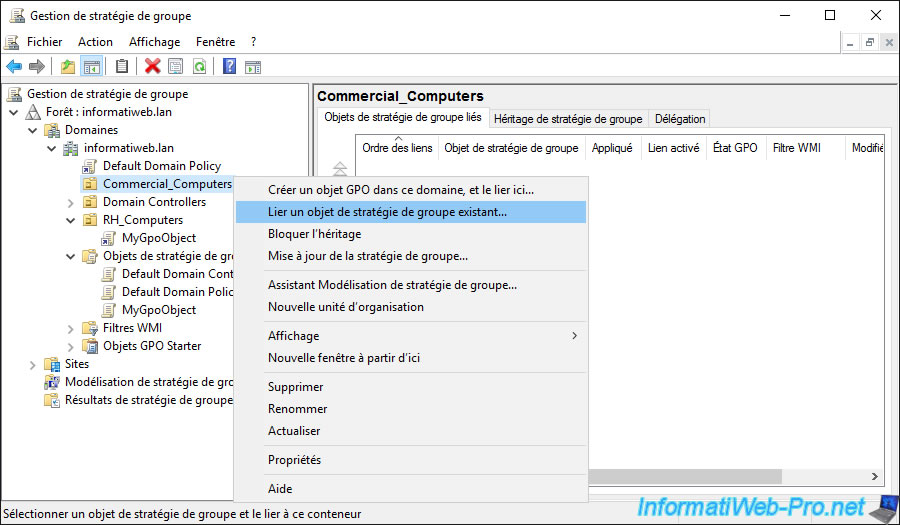
Task: Click the 'Filtre WMI' column header
Action: pos(796,148)
